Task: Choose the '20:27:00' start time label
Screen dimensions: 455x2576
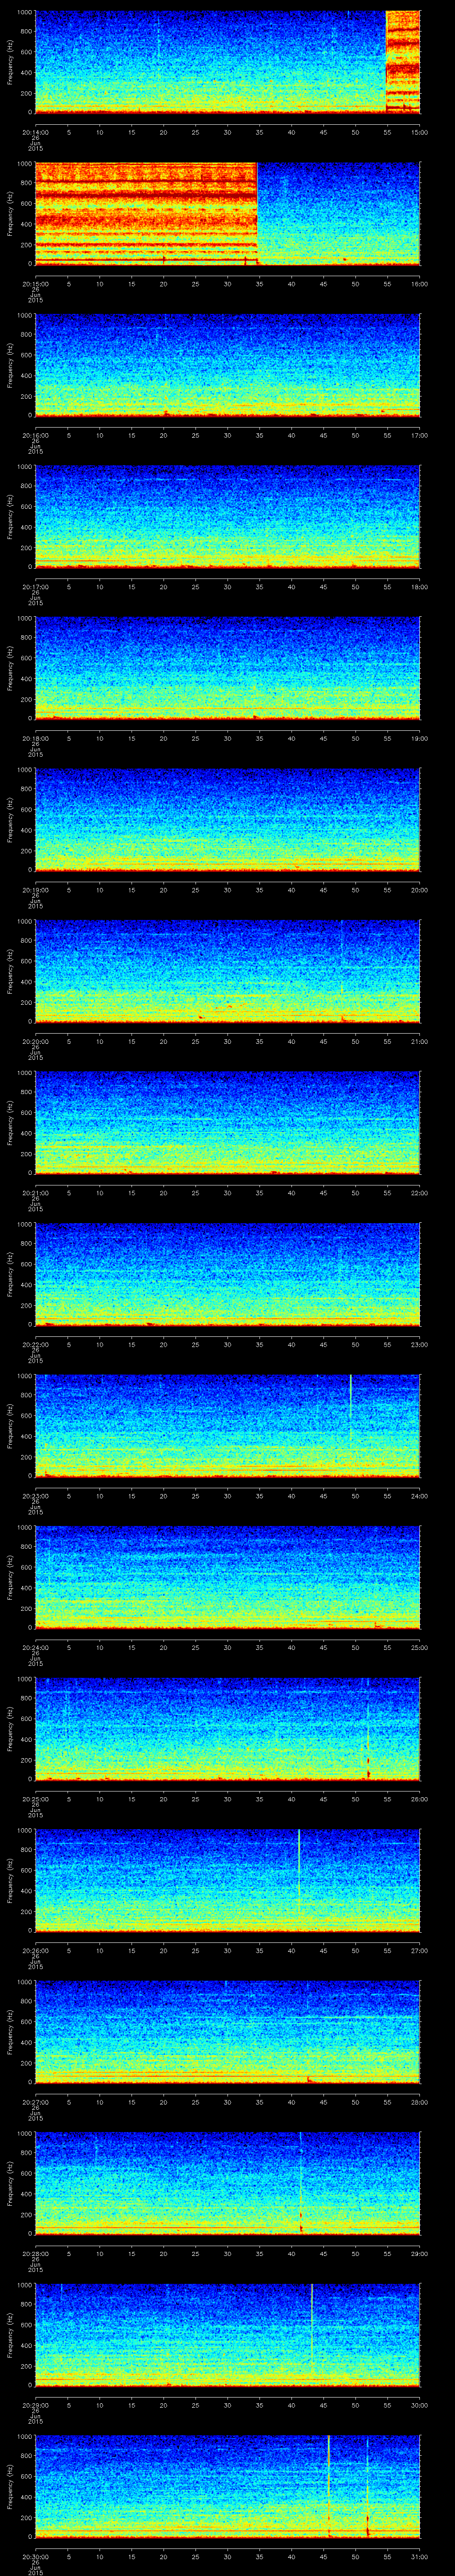Action: [x=36, y=2101]
